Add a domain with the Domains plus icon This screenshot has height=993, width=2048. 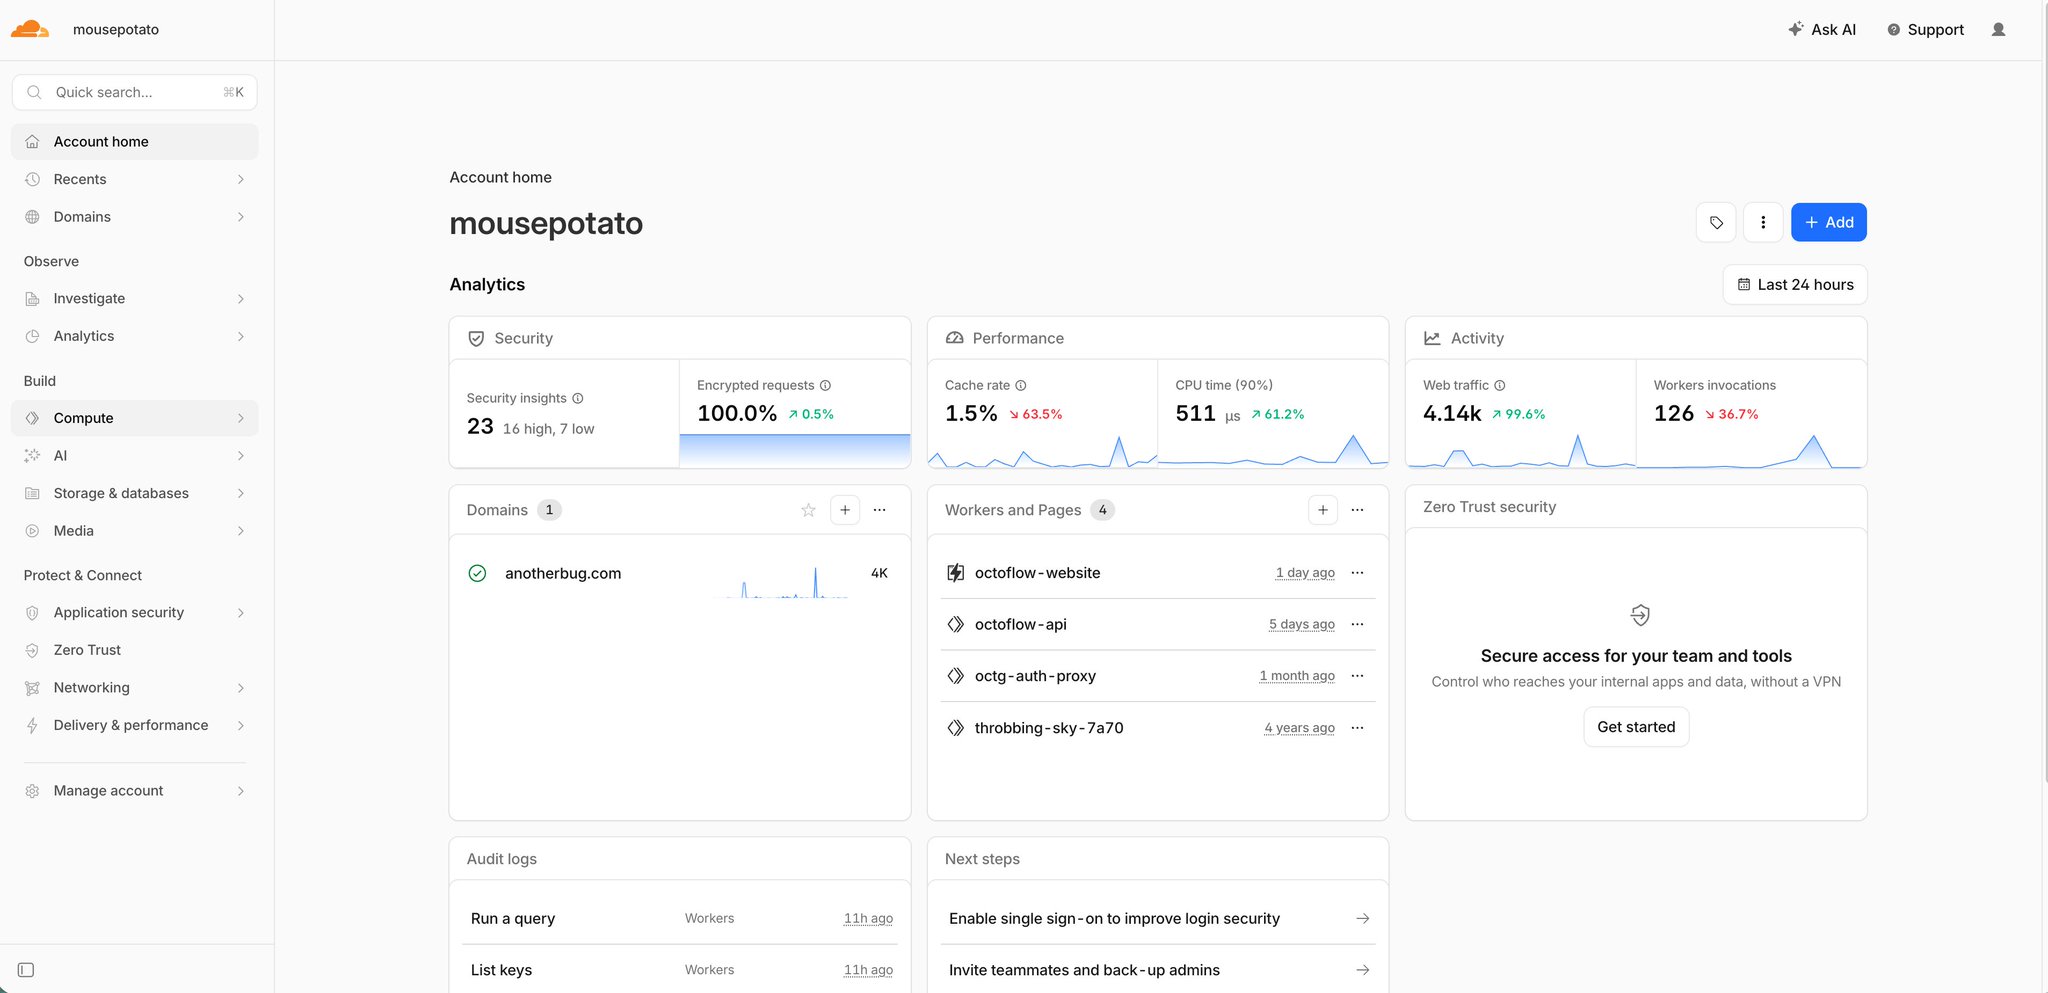coord(845,510)
